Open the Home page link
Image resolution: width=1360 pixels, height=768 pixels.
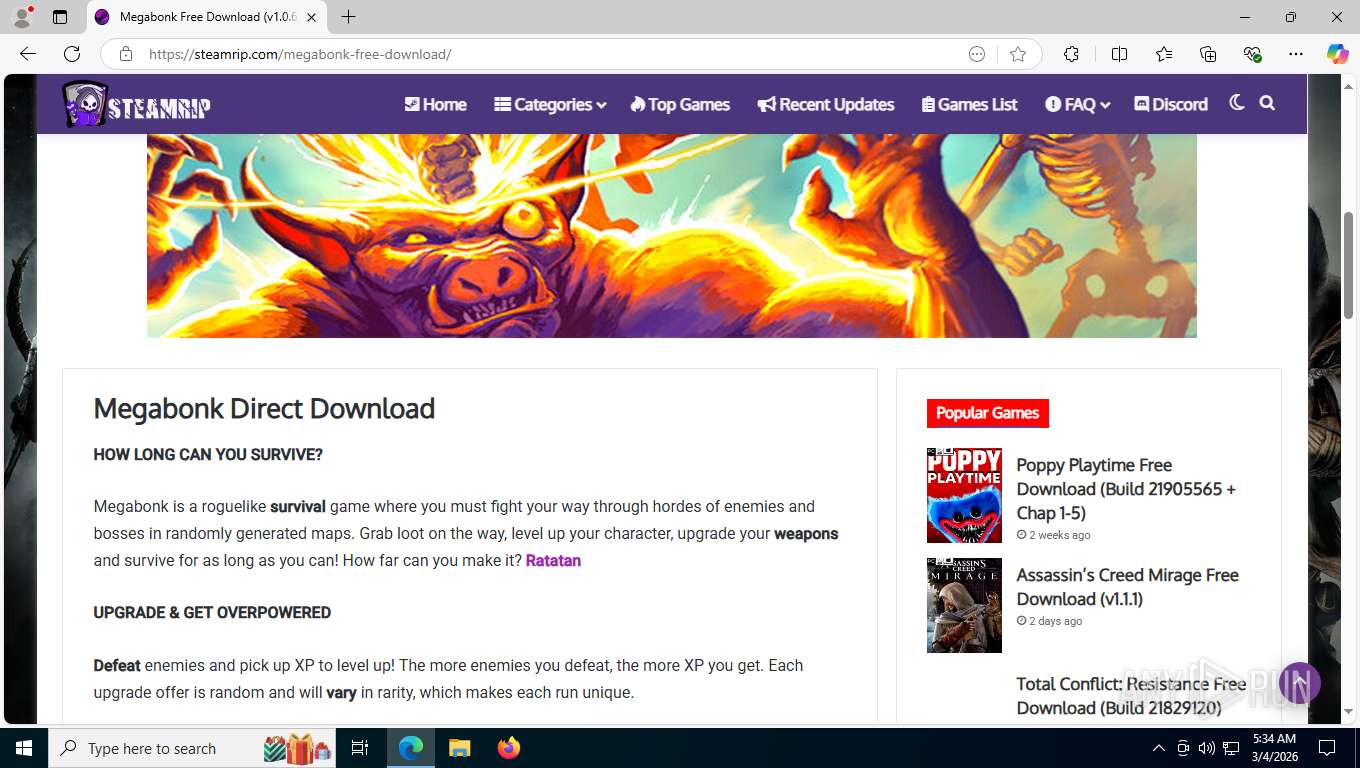click(x=435, y=104)
